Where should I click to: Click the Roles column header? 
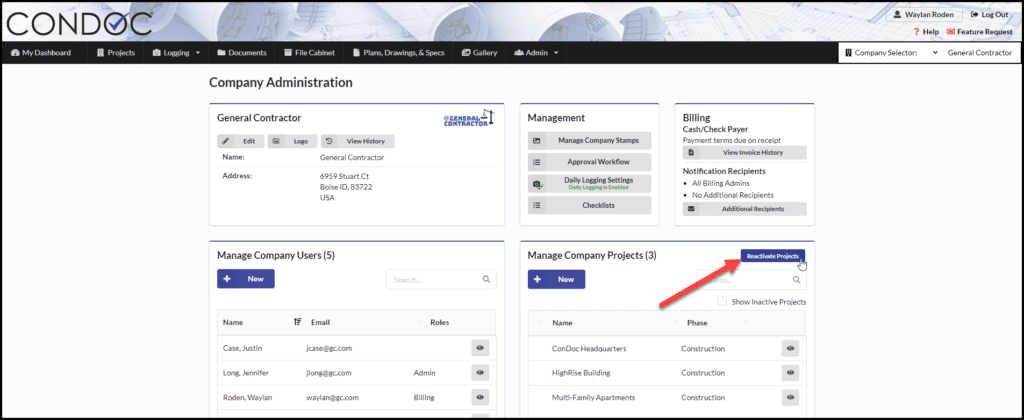[x=440, y=322]
